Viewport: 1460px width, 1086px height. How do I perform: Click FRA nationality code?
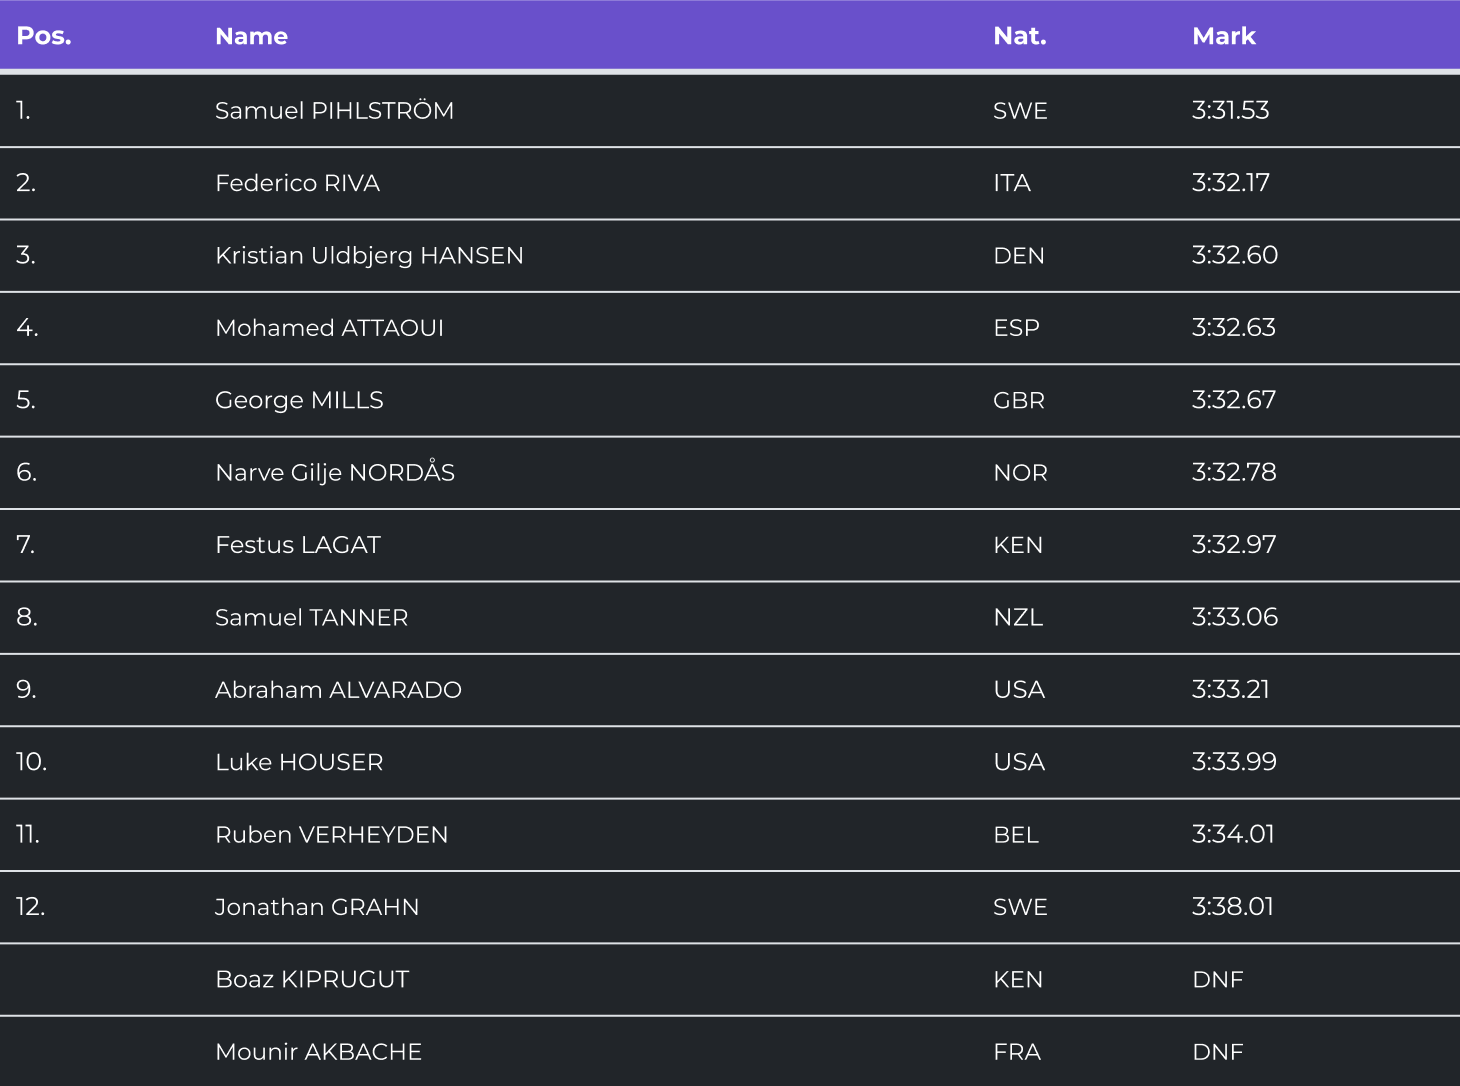click(x=1017, y=1052)
